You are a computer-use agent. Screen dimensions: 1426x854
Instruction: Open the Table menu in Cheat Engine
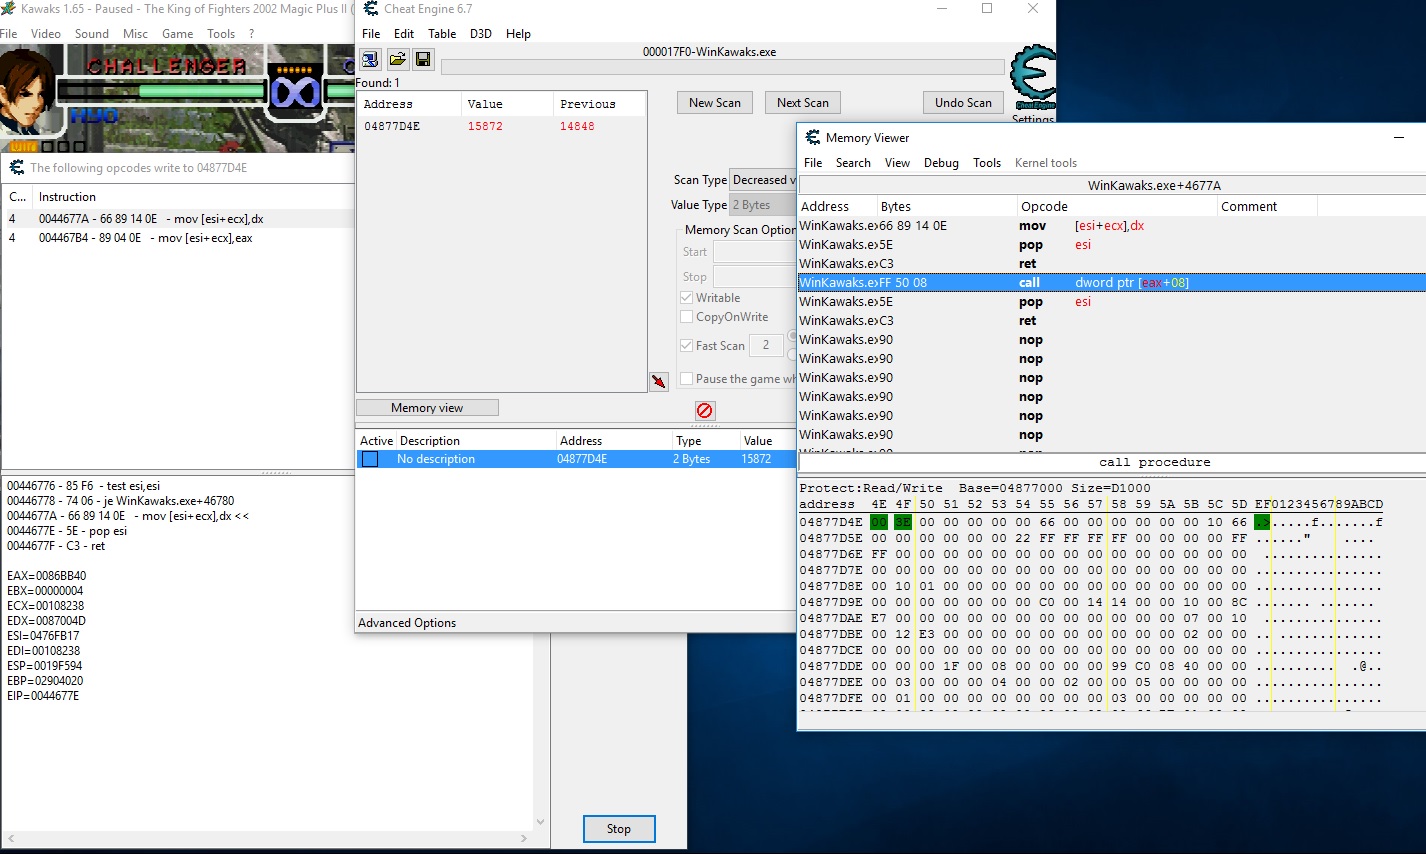tap(442, 34)
